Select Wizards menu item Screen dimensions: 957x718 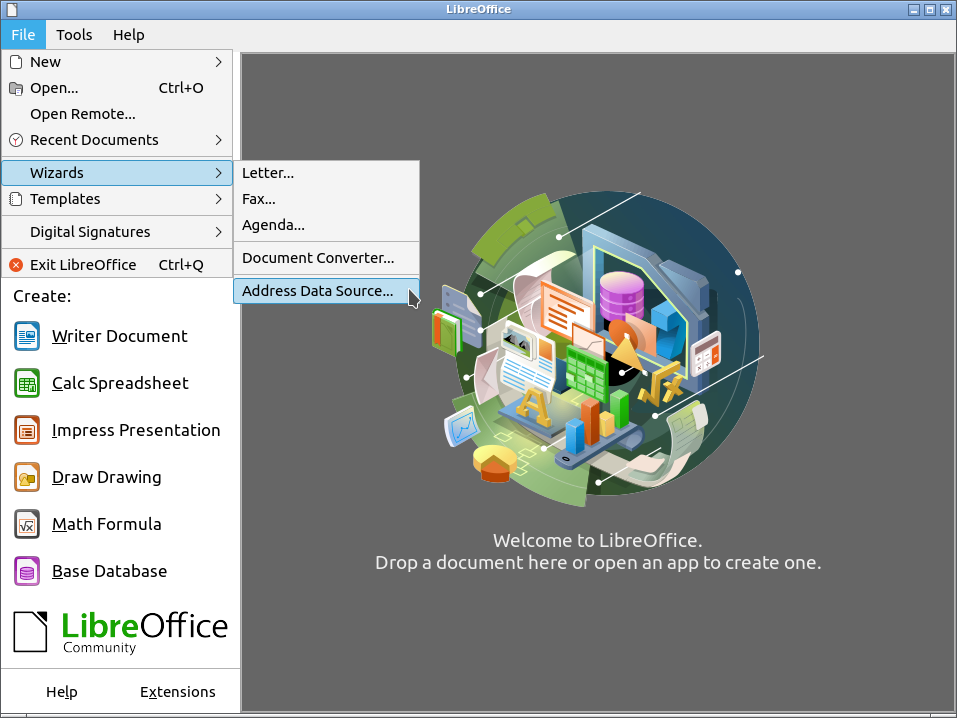tap(117, 173)
